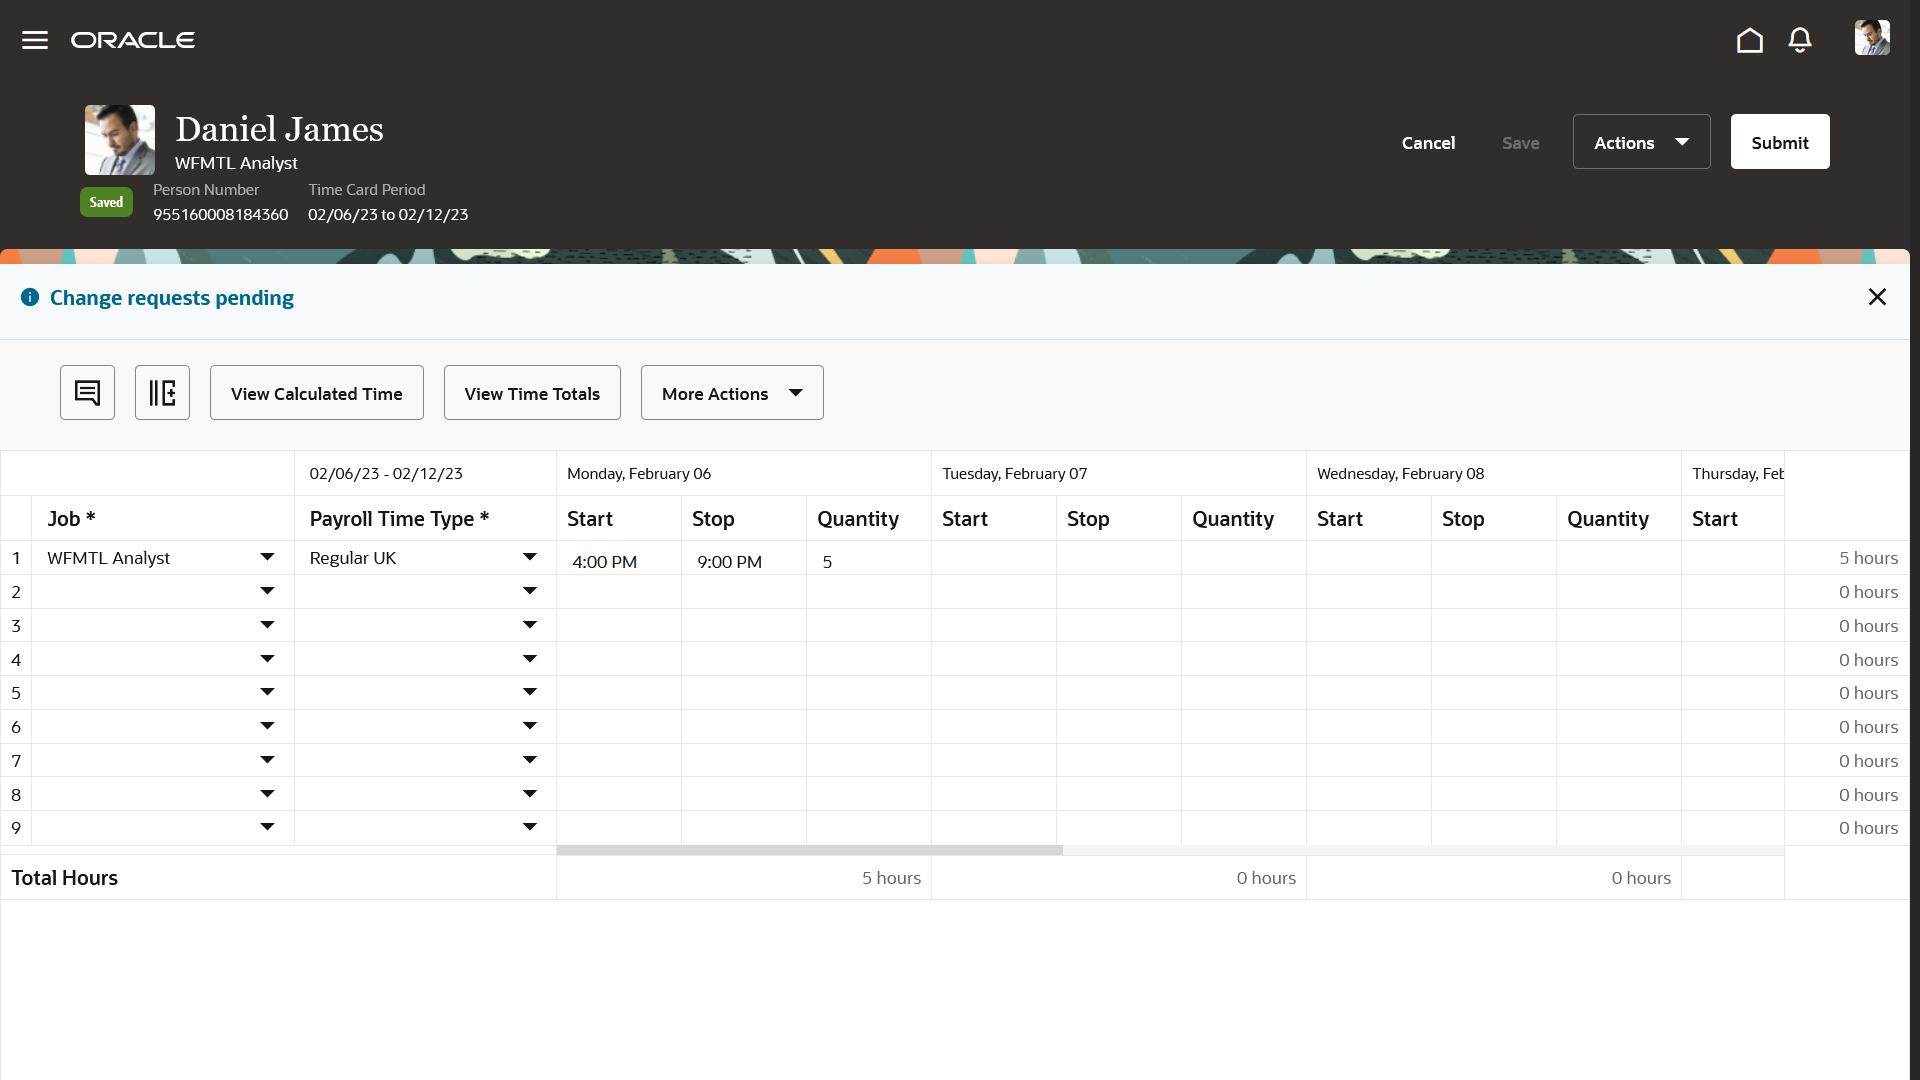Edit the Start time field showing 4:00 PM
The image size is (1920, 1080).
click(604, 561)
